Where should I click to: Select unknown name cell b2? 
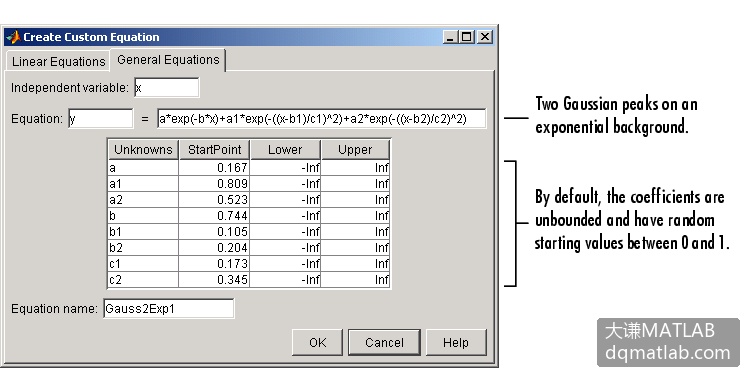[143, 248]
